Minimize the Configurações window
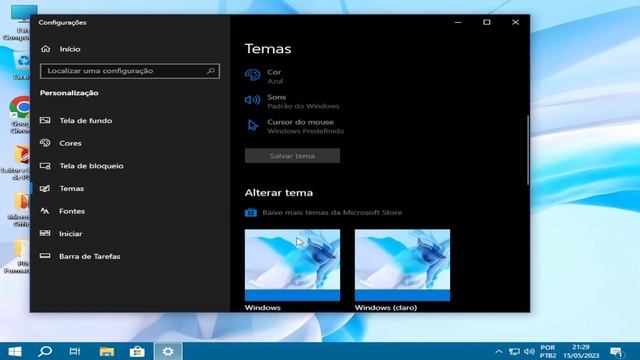The image size is (640, 360). coord(458,22)
